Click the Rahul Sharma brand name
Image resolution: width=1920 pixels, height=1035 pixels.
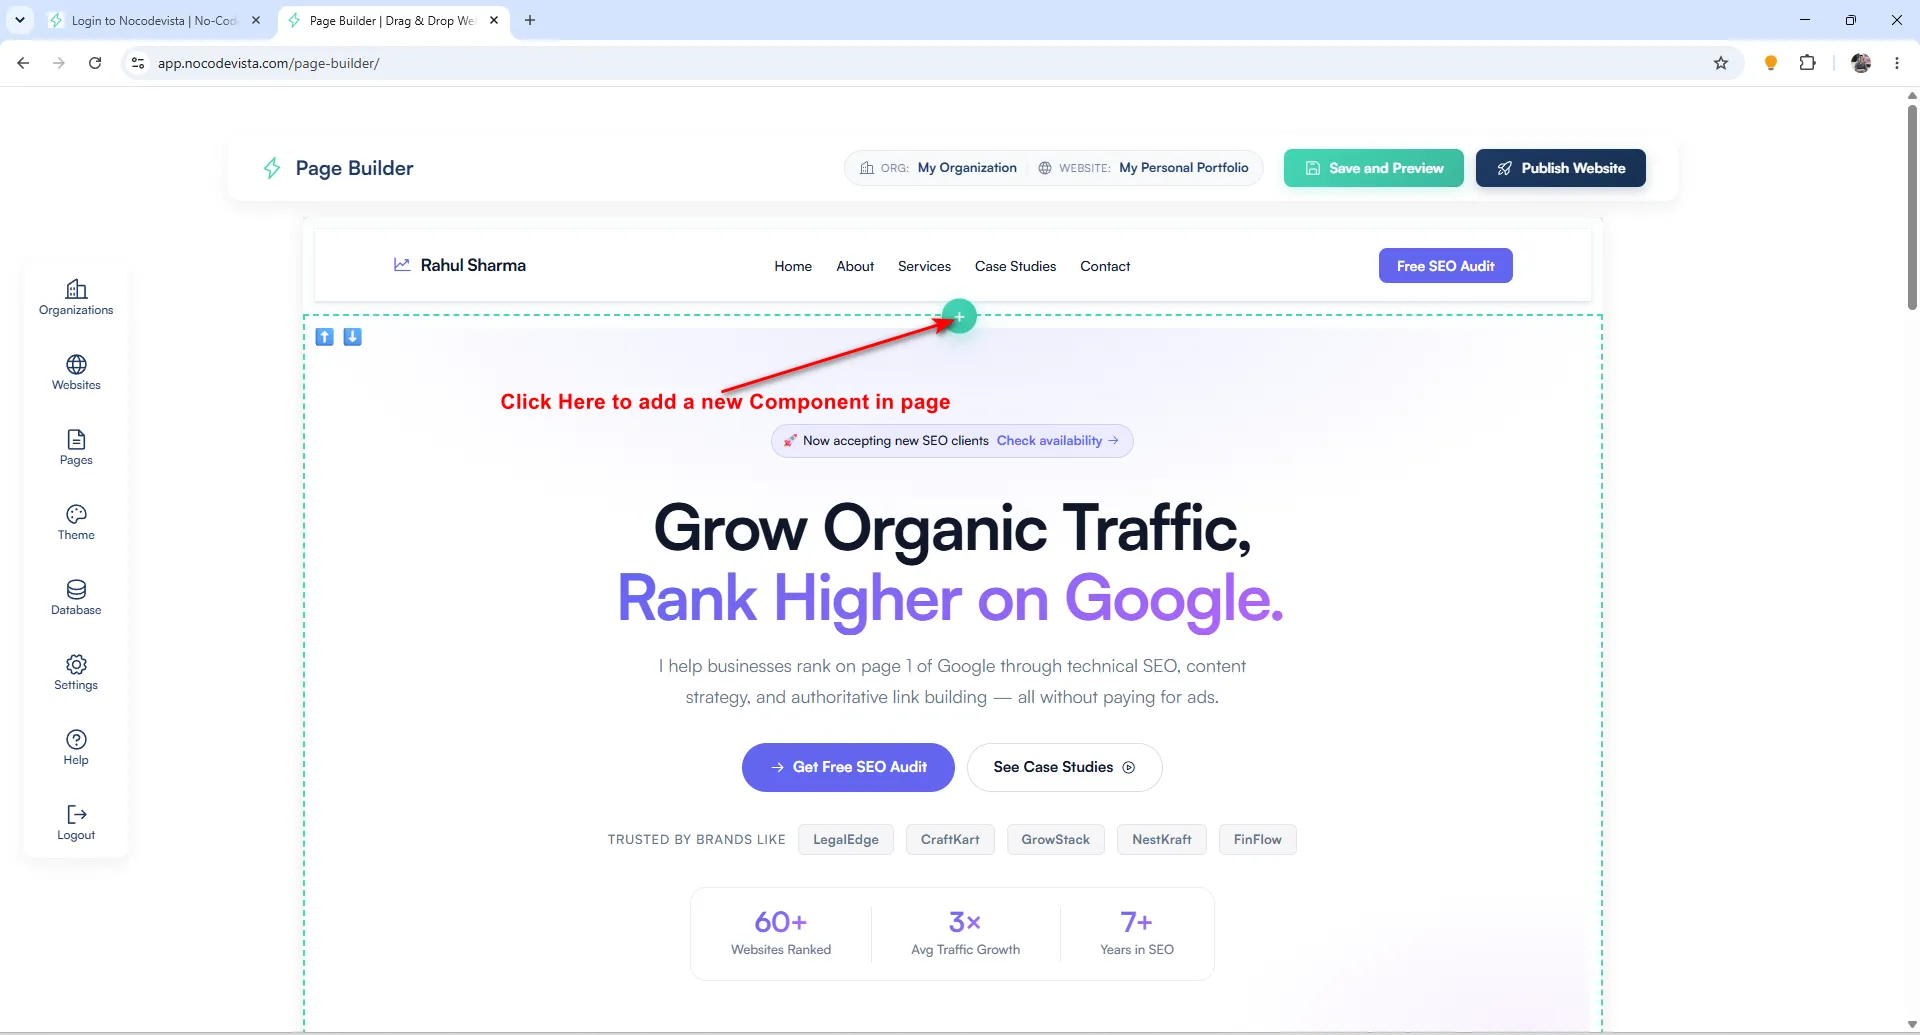click(x=473, y=265)
